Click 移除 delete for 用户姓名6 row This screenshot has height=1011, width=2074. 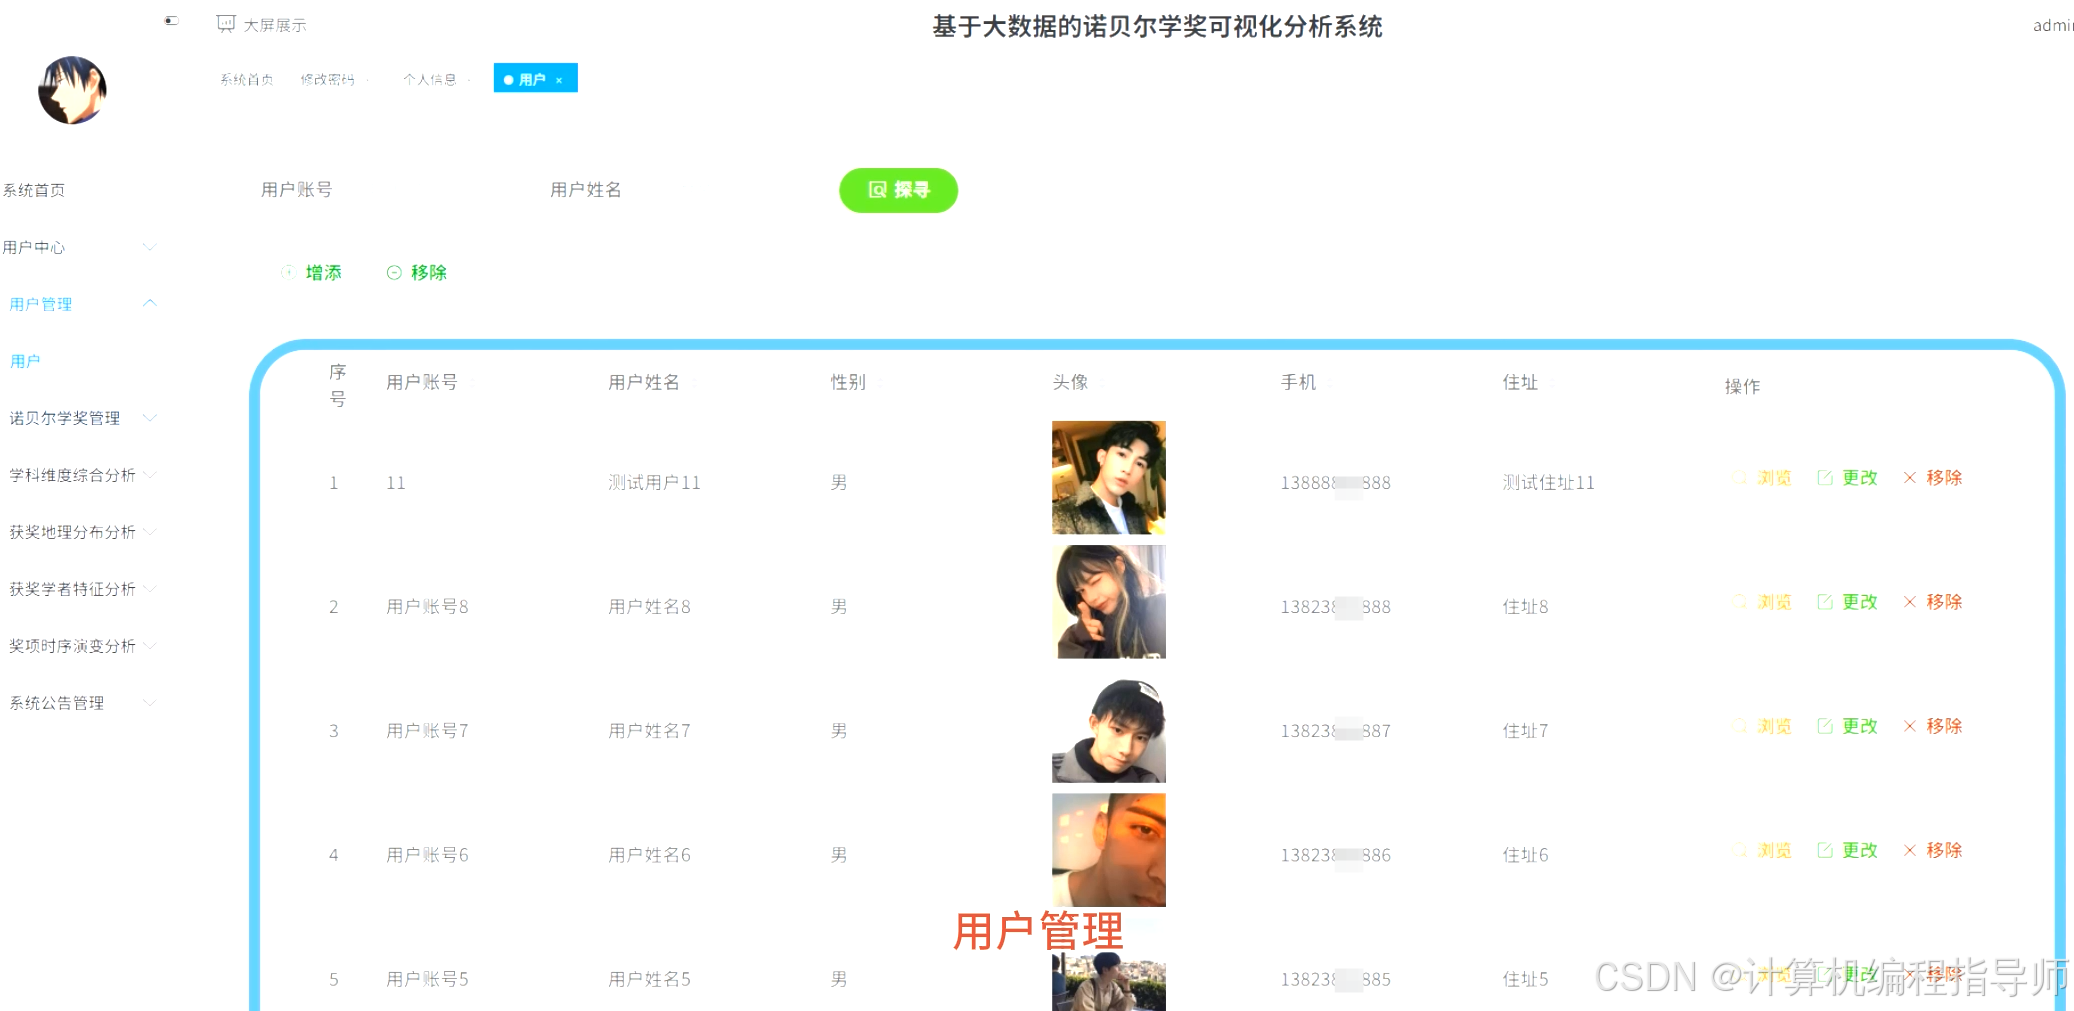click(1932, 850)
